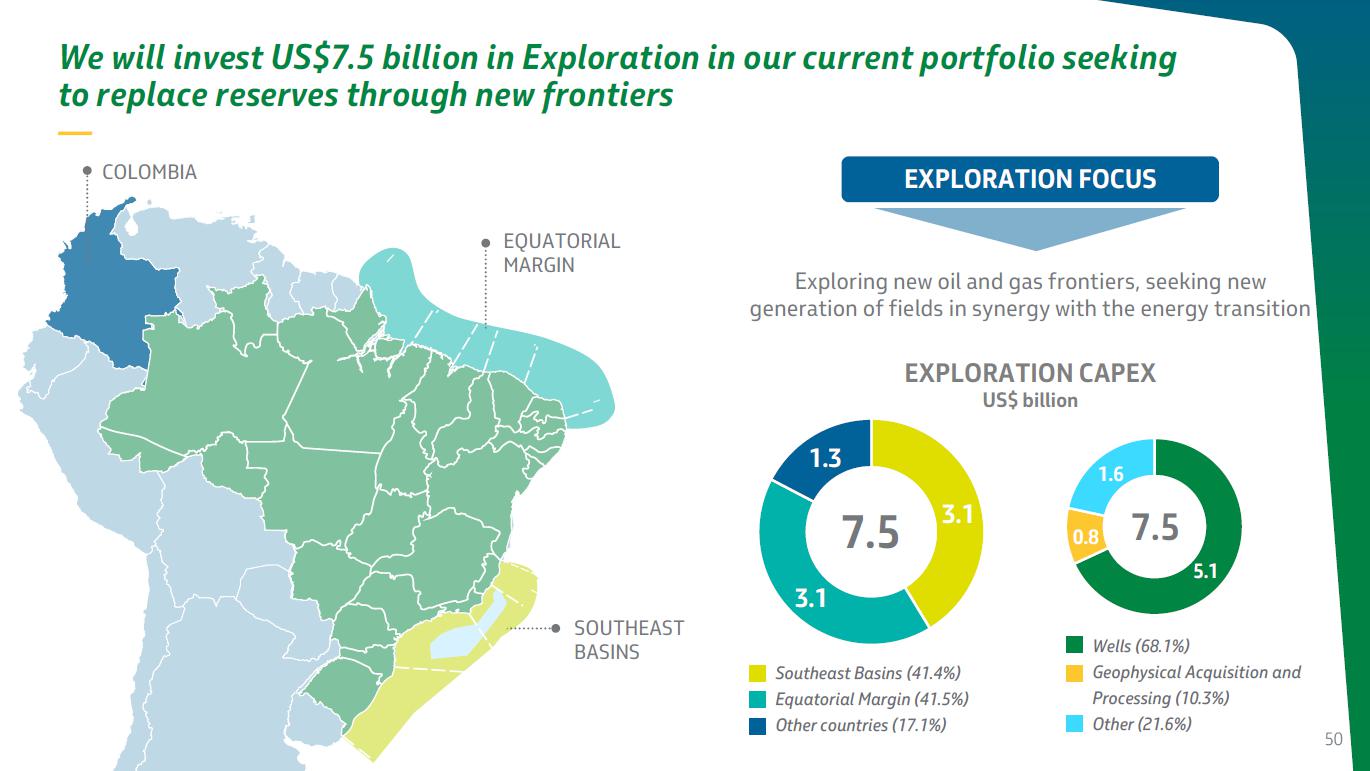The height and width of the screenshot is (771, 1370).
Task: Select the "Southeast Basins (41.4%)" legend text
Action: (x=868, y=674)
